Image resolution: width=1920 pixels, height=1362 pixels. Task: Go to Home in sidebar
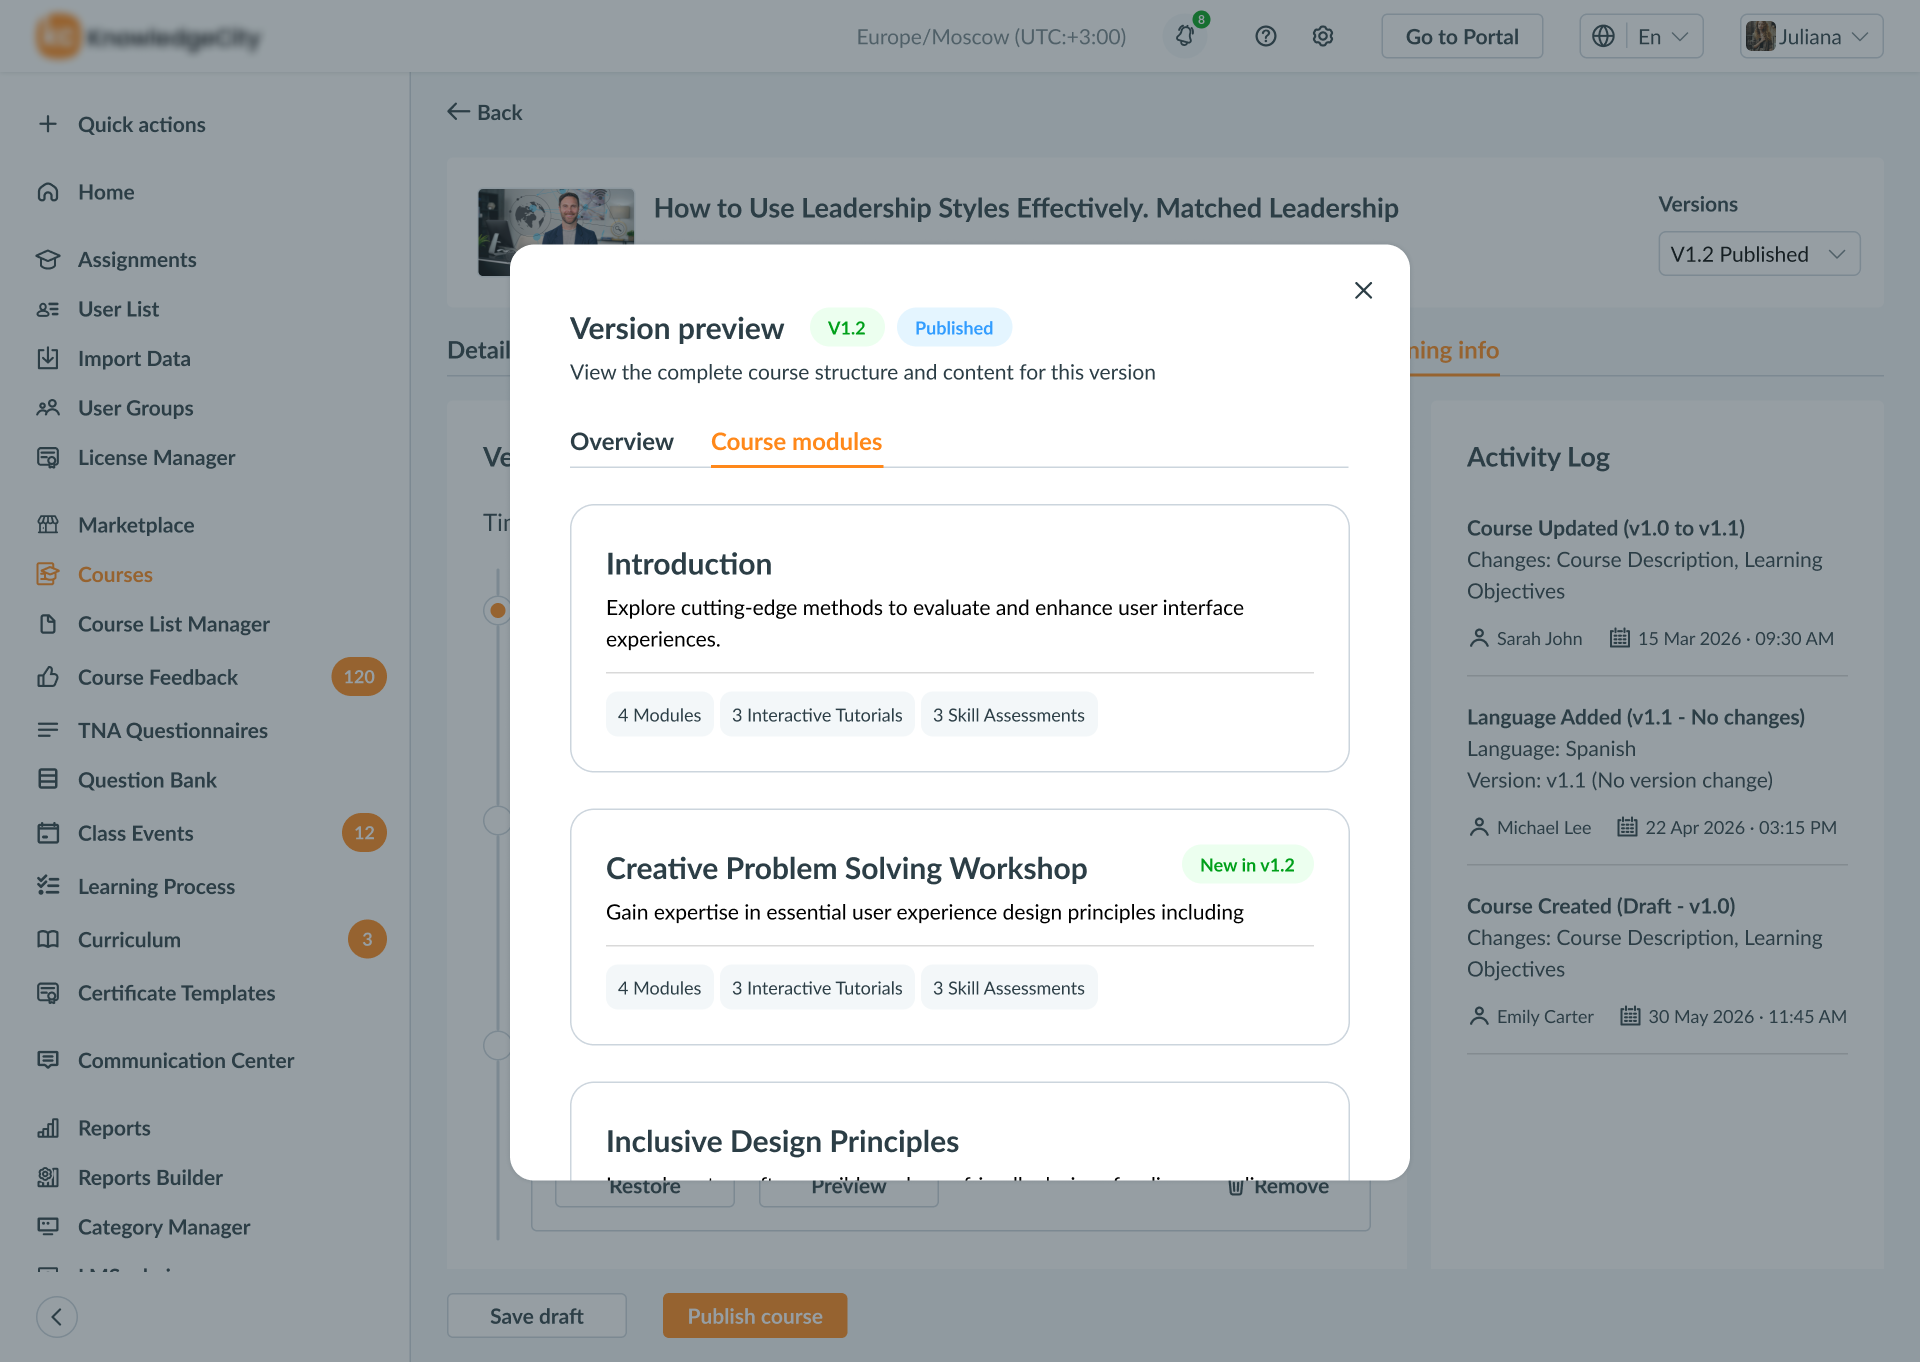(106, 192)
